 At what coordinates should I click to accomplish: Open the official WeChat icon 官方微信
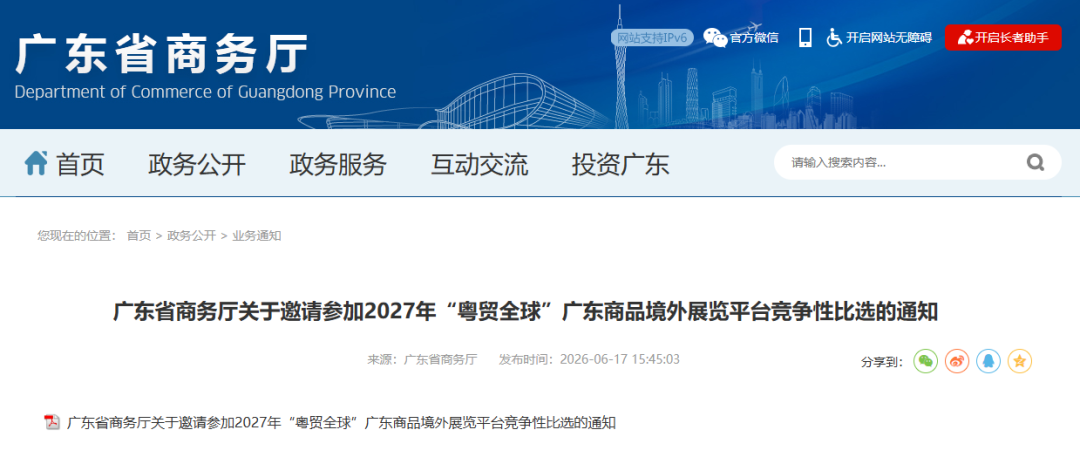tap(715, 37)
